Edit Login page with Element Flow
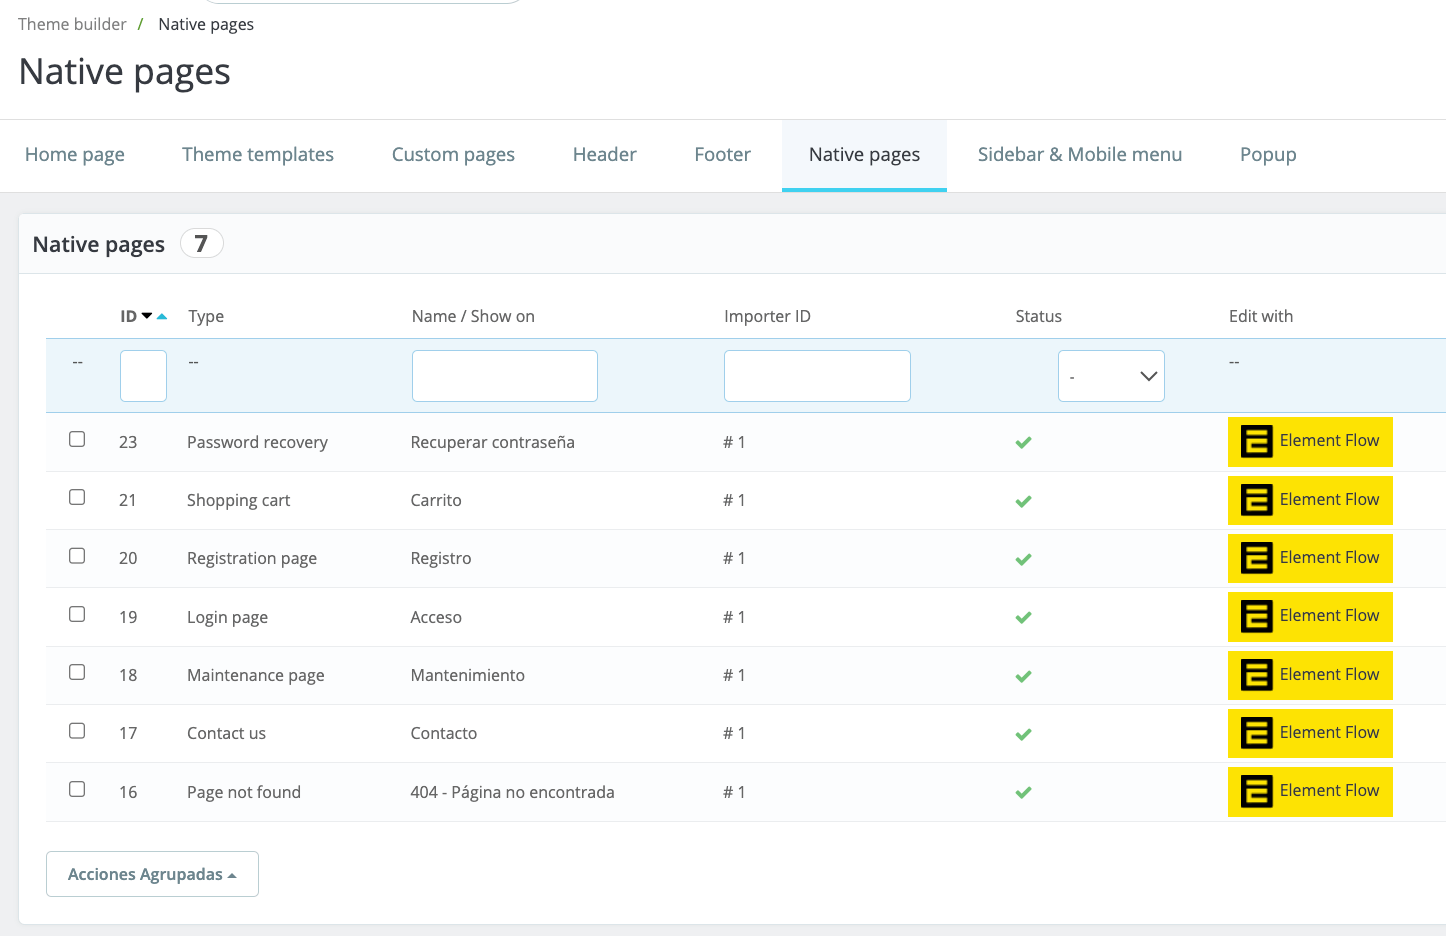 coord(1310,617)
